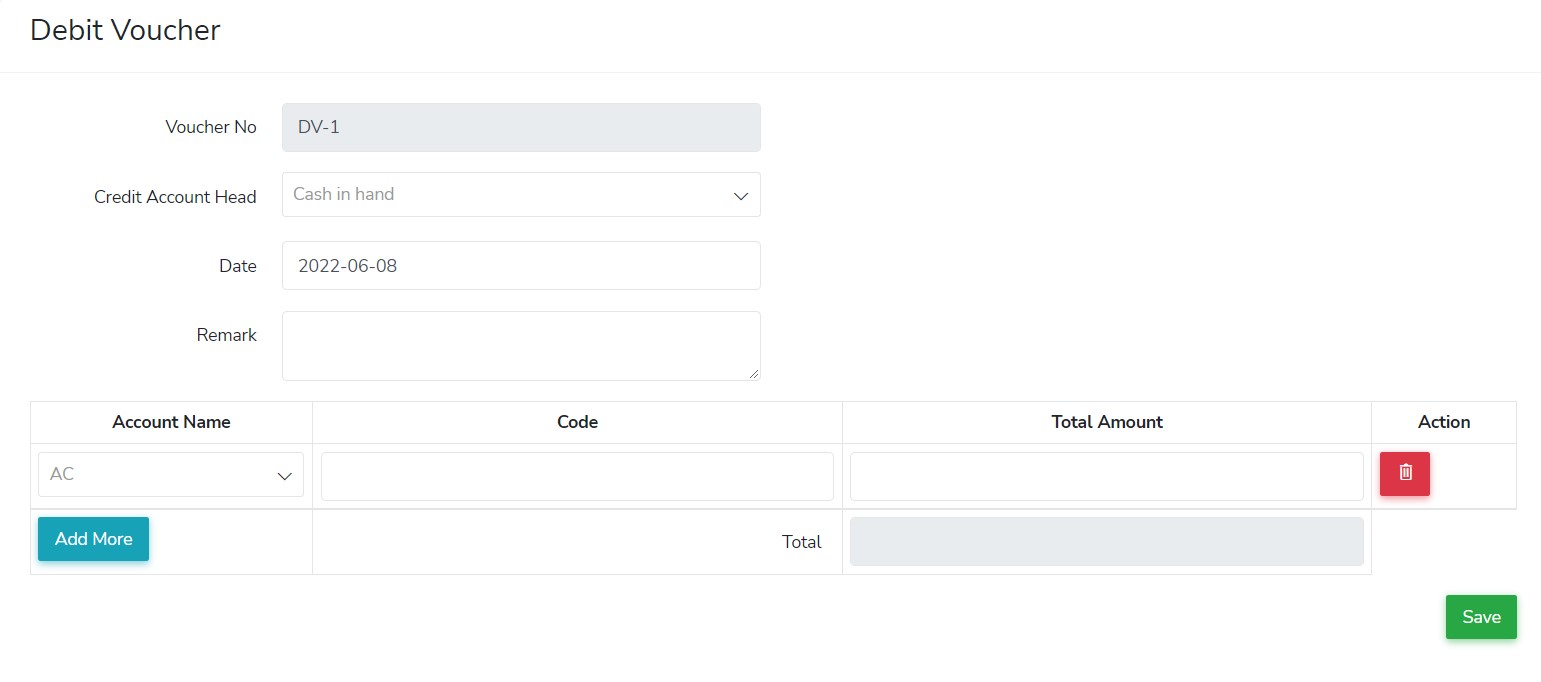Select the Account Name column header

click(x=171, y=422)
